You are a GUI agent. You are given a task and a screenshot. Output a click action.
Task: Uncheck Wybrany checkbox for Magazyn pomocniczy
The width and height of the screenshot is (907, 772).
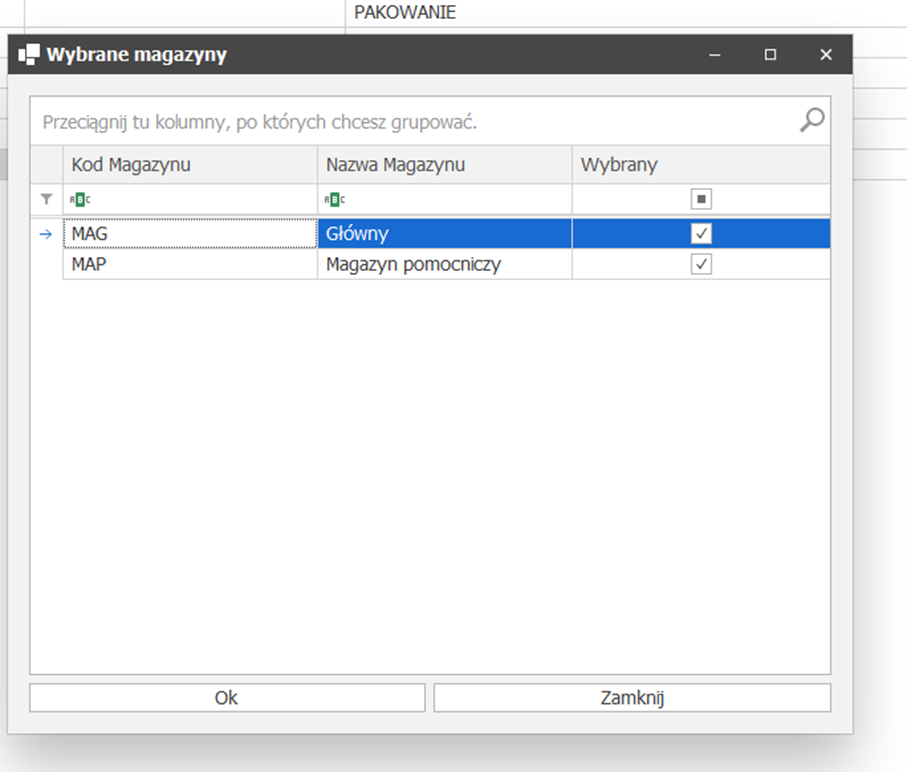pyautogui.click(x=701, y=265)
